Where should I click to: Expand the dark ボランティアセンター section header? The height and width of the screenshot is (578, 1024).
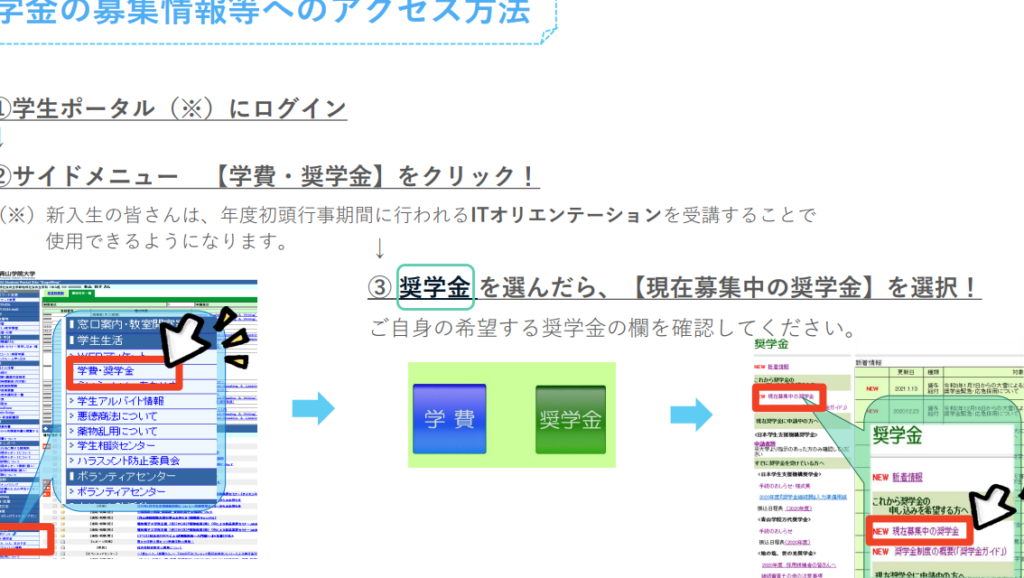click(122, 476)
